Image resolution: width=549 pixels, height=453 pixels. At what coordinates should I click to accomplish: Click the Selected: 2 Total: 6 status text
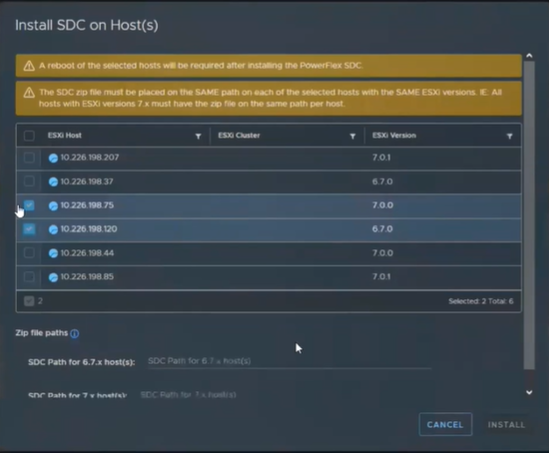(x=481, y=301)
